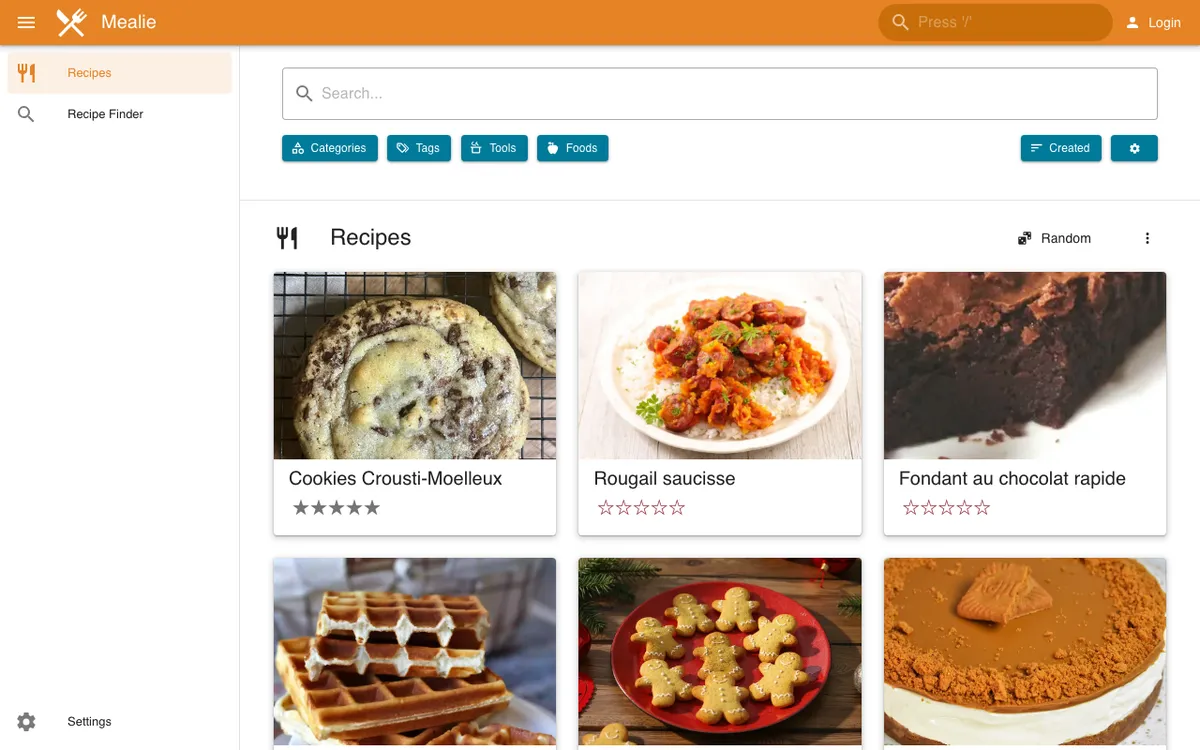The width and height of the screenshot is (1200, 750).
Task: Open the Tools filter dropdown
Action: click(x=494, y=148)
